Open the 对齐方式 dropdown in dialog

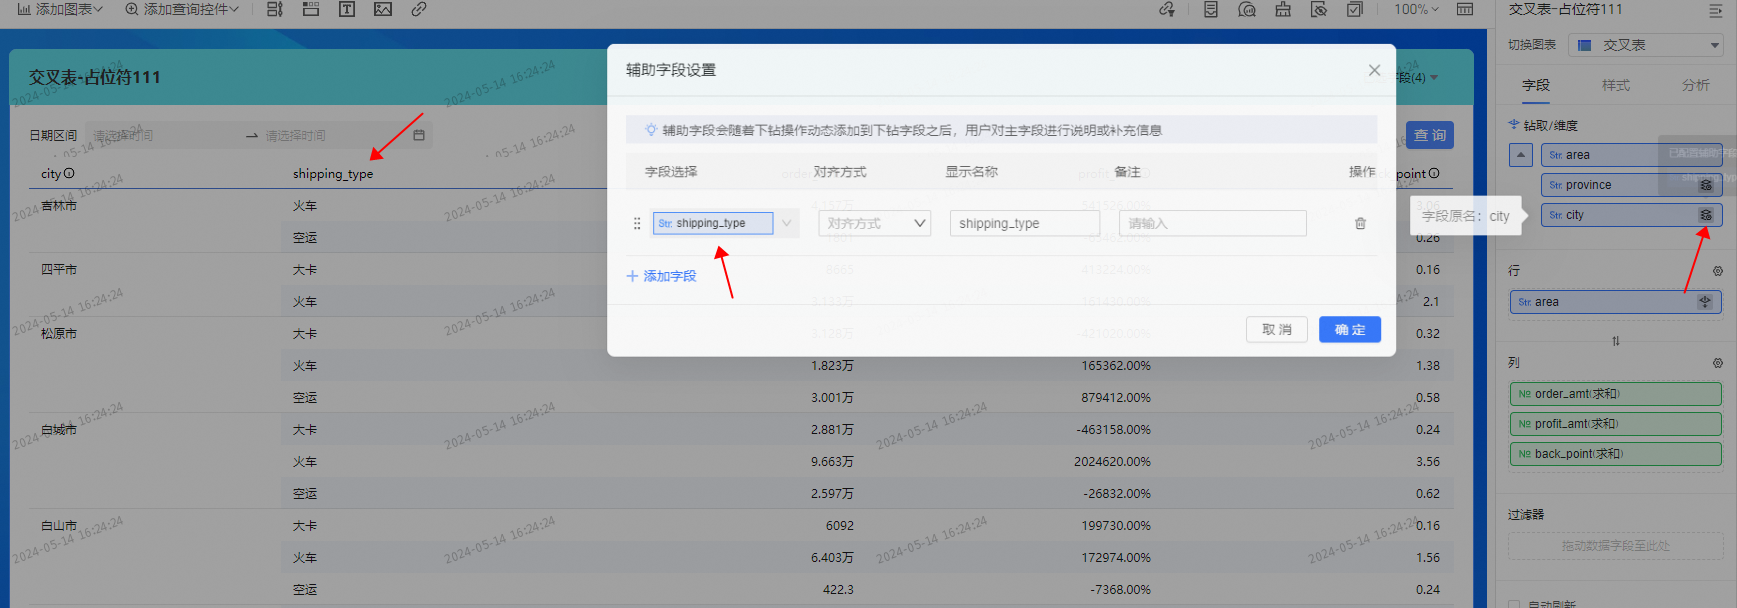(874, 224)
